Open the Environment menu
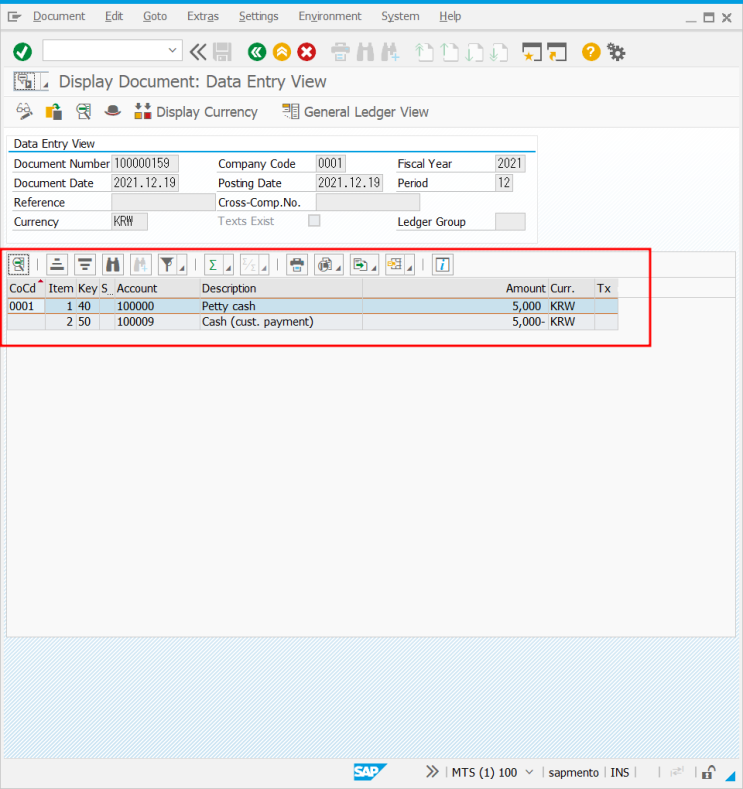Image resolution: width=743 pixels, height=789 pixels. 329,16
